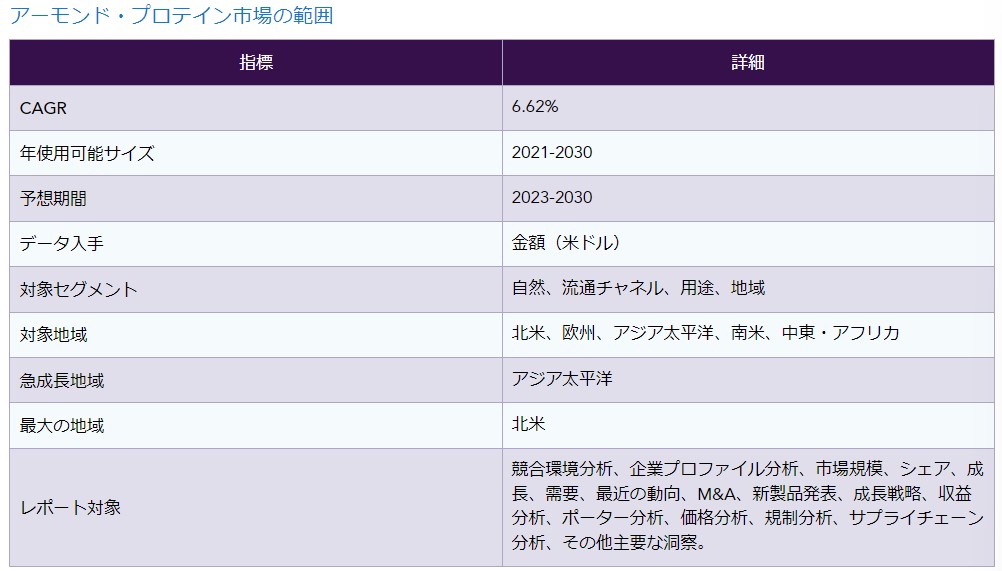Click the 6.62% value cell
Image resolution: width=1002 pixels, height=571 pixels.
pyautogui.click(x=748, y=108)
